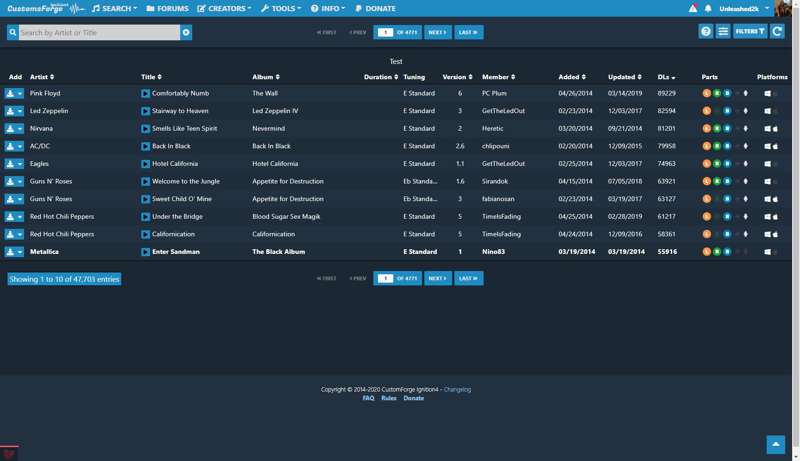The image size is (800, 461).
Task: Sort table by the Artist column
Action: [42, 77]
